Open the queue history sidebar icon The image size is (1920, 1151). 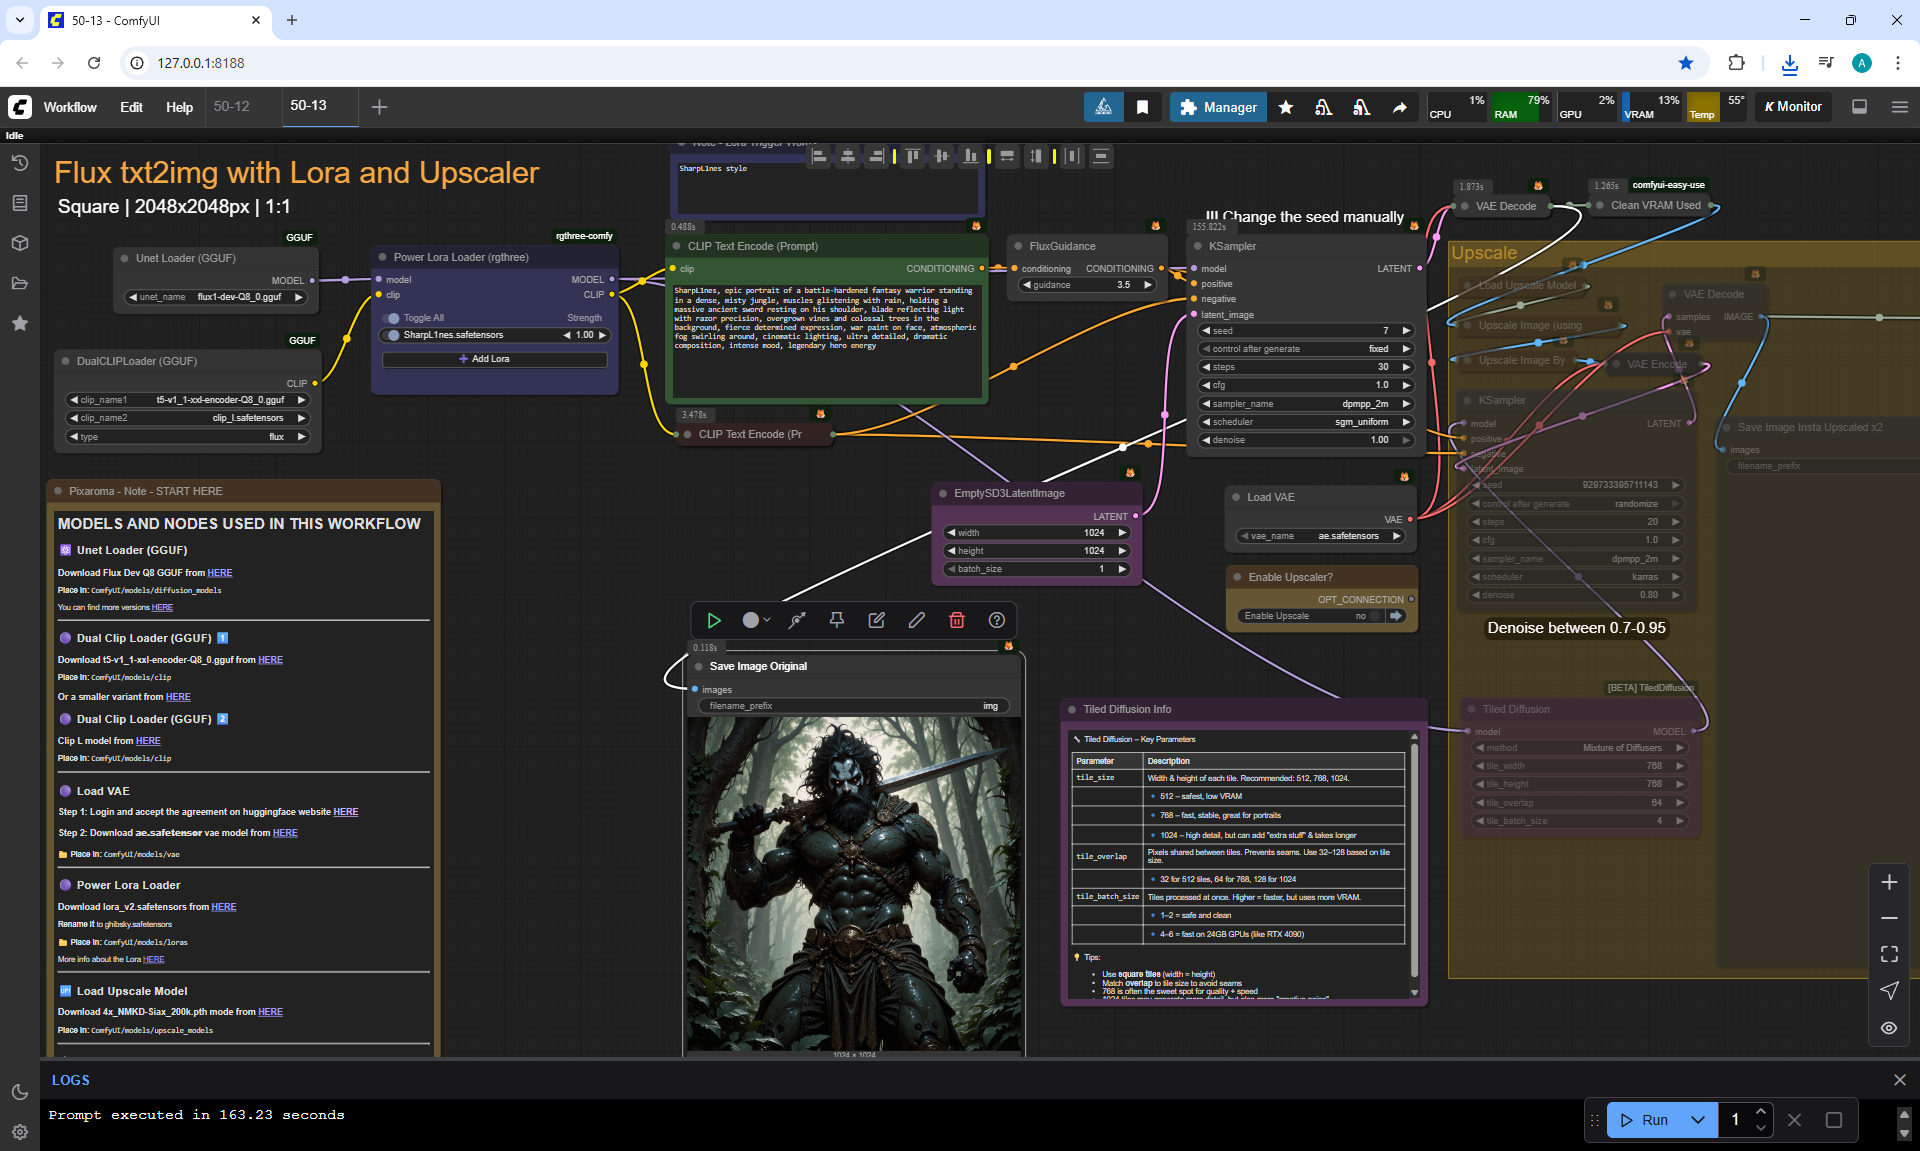(x=19, y=163)
